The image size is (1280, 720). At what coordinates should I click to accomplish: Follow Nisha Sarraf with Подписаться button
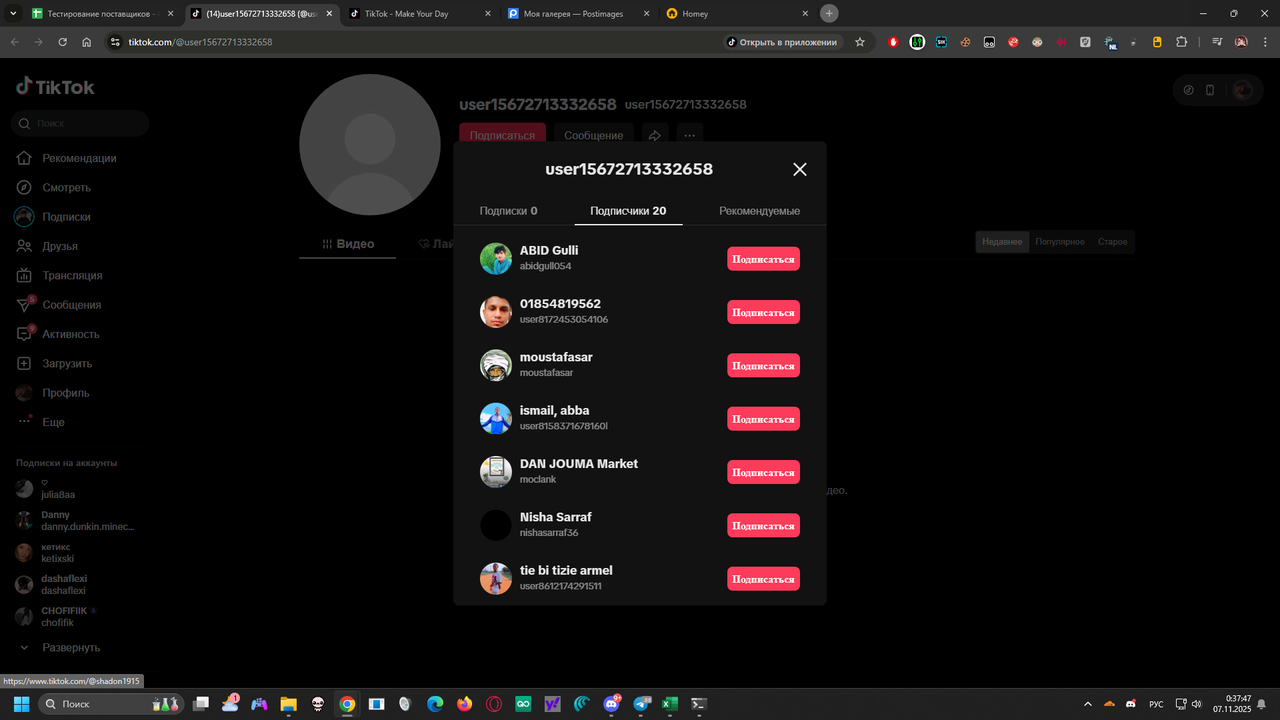(763, 526)
